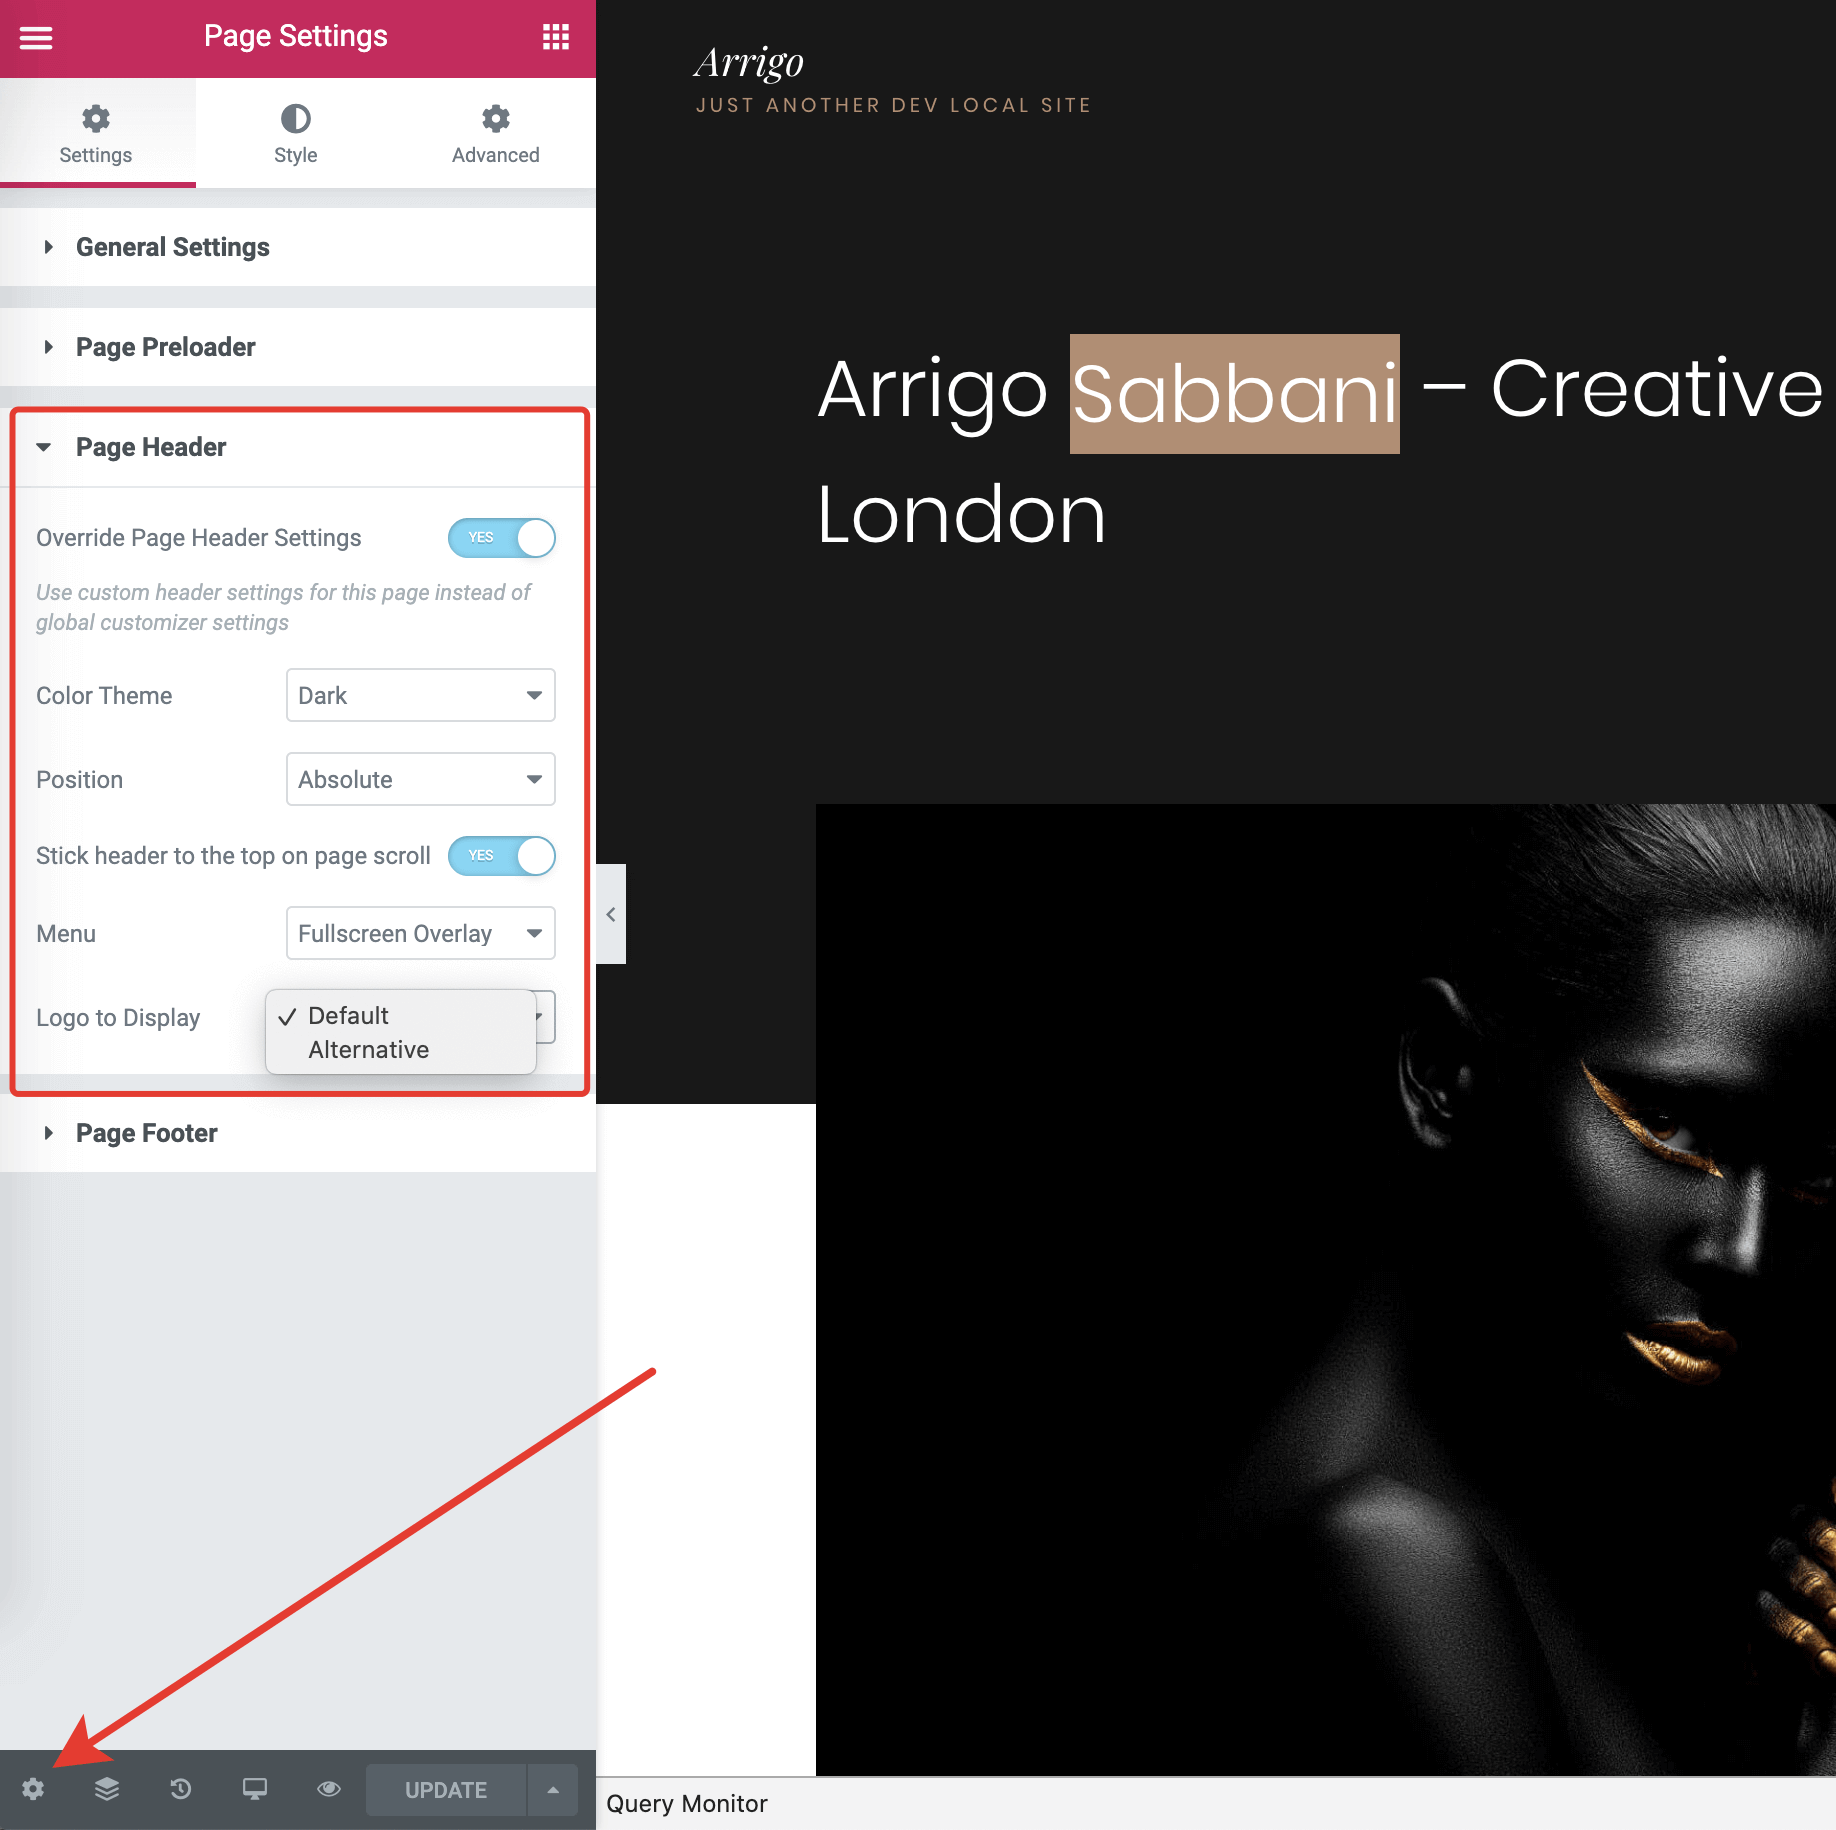This screenshot has width=1836, height=1830.
Task: Expand the General Settings section
Action: (x=172, y=247)
